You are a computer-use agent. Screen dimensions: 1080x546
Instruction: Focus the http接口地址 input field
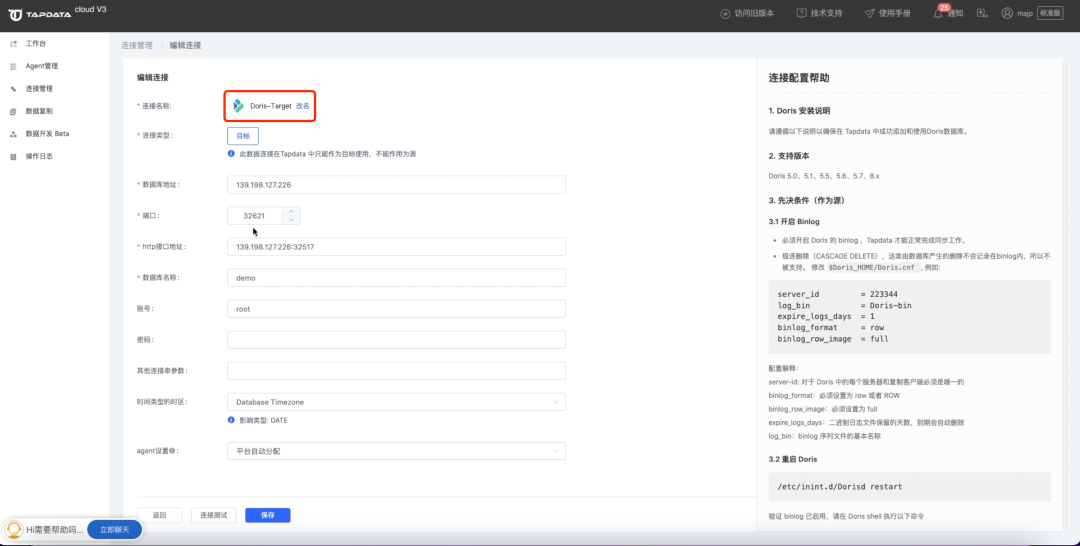click(x=396, y=246)
